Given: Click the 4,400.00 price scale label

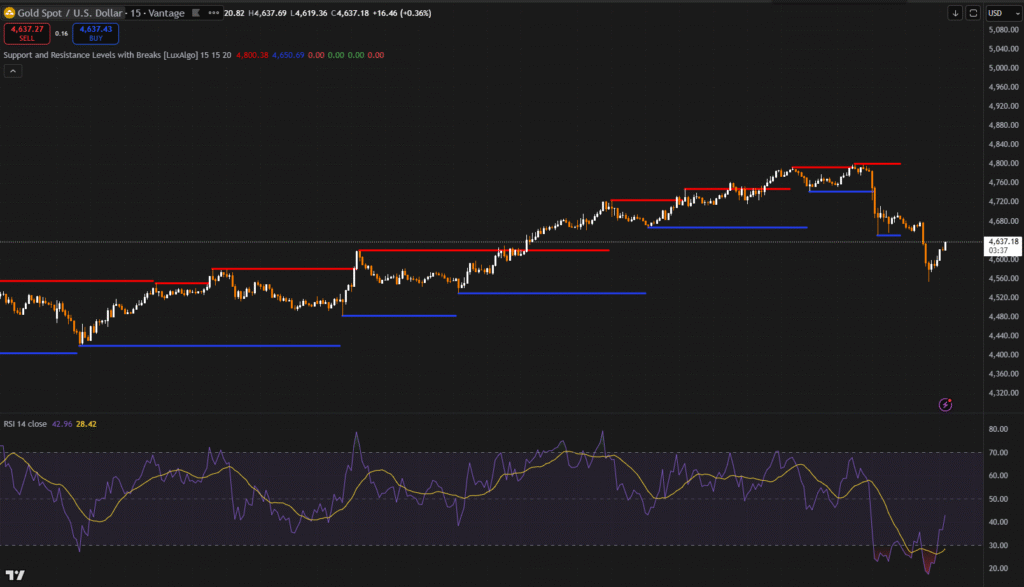Looking at the screenshot, I should [1004, 355].
